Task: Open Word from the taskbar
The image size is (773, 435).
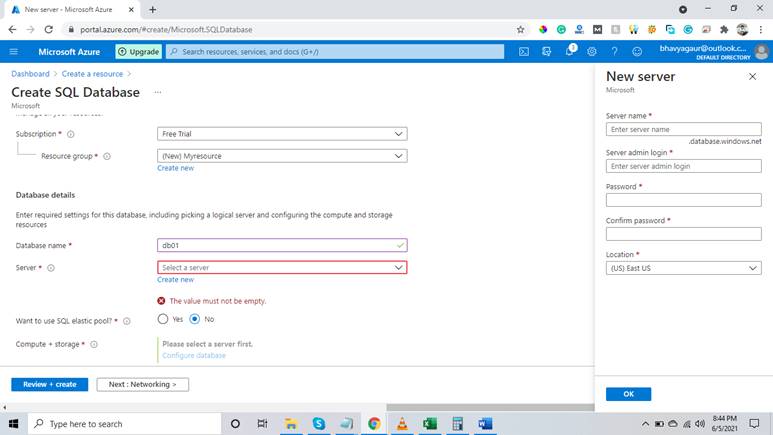Action: tap(485, 424)
